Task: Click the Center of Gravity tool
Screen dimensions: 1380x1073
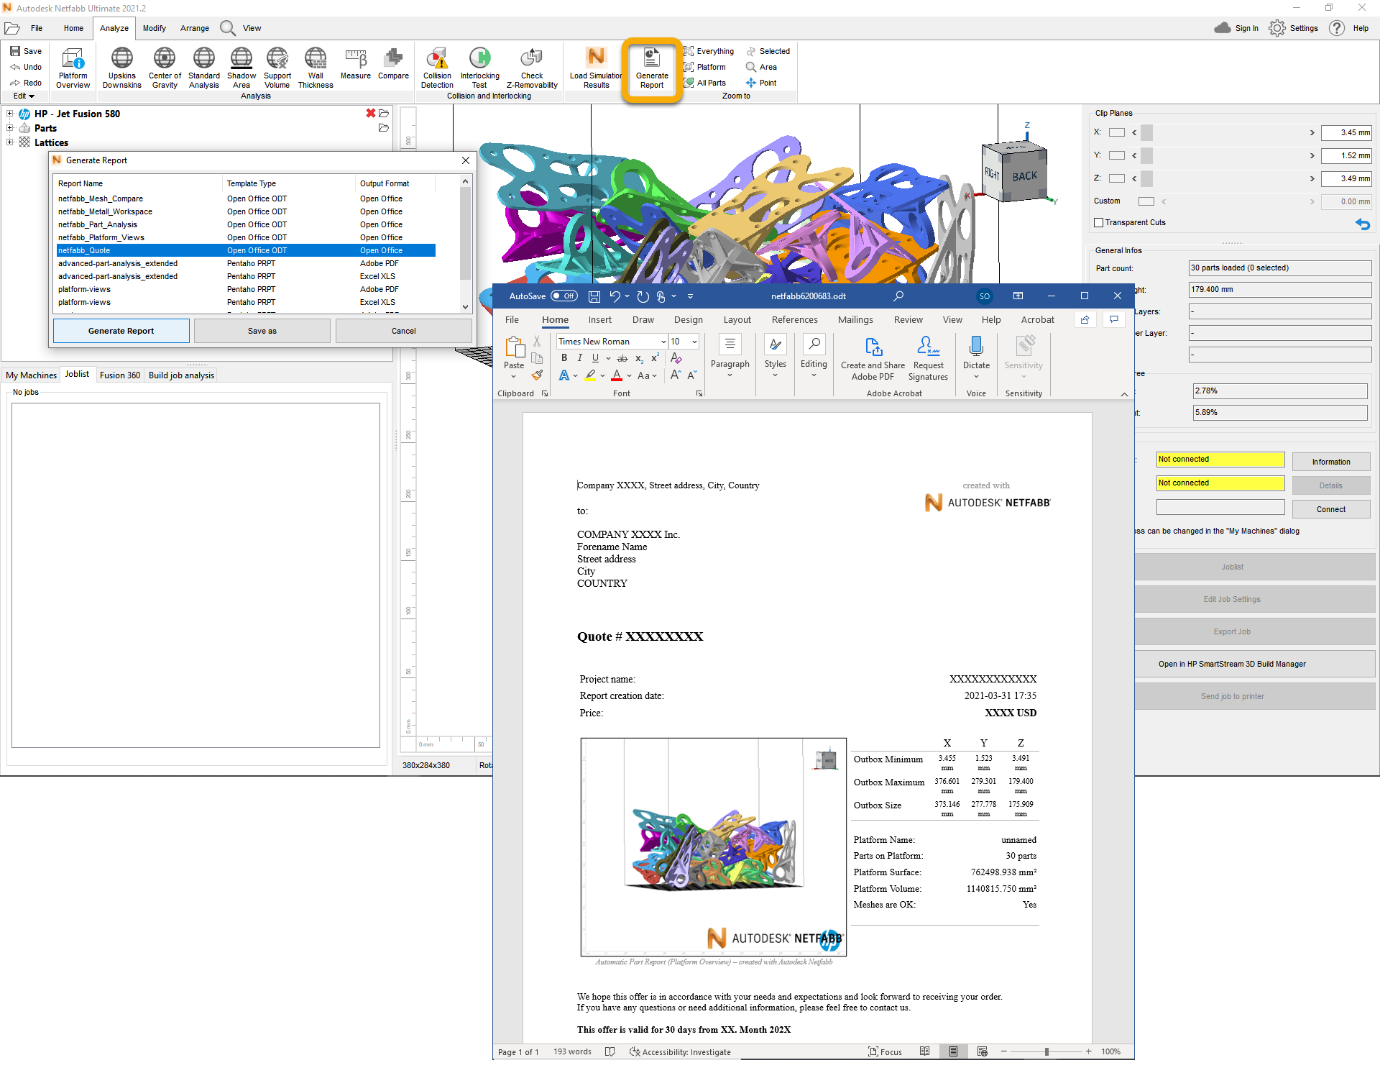Action: [165, 68]
